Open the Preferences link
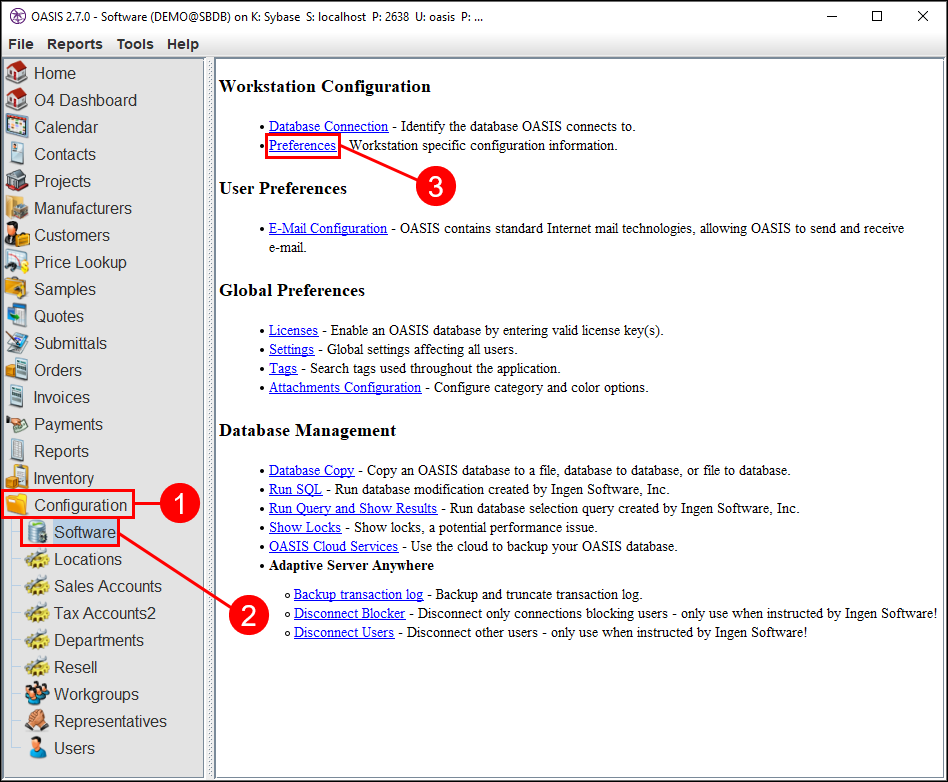Image resolution: width=948 pixels, height=782 pixels. 302,145
